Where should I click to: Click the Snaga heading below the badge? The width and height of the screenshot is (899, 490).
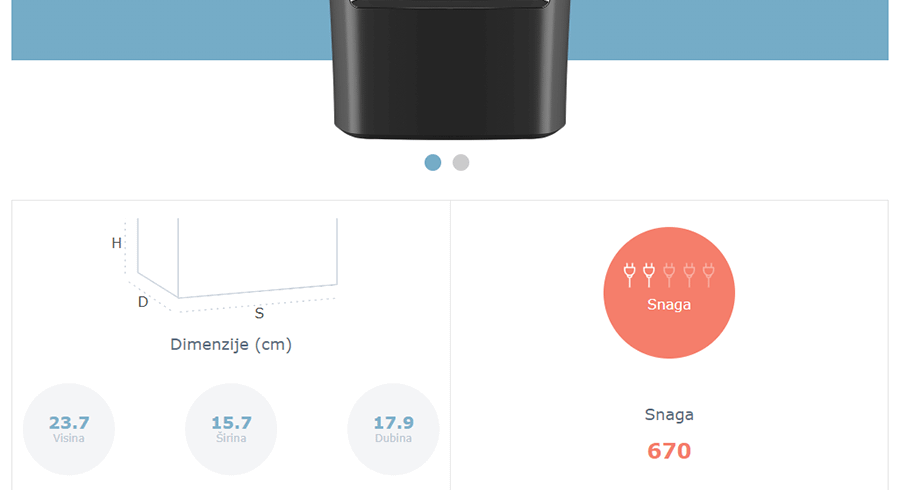pyautogui.click(x=669, y=414)
